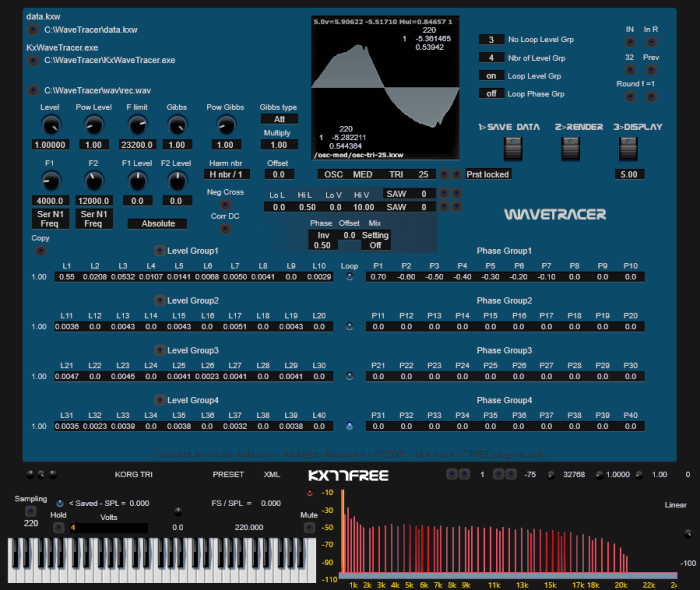This screenshot has height=590, width=700.
Task: Click the In R button
Action: [651, 42]
